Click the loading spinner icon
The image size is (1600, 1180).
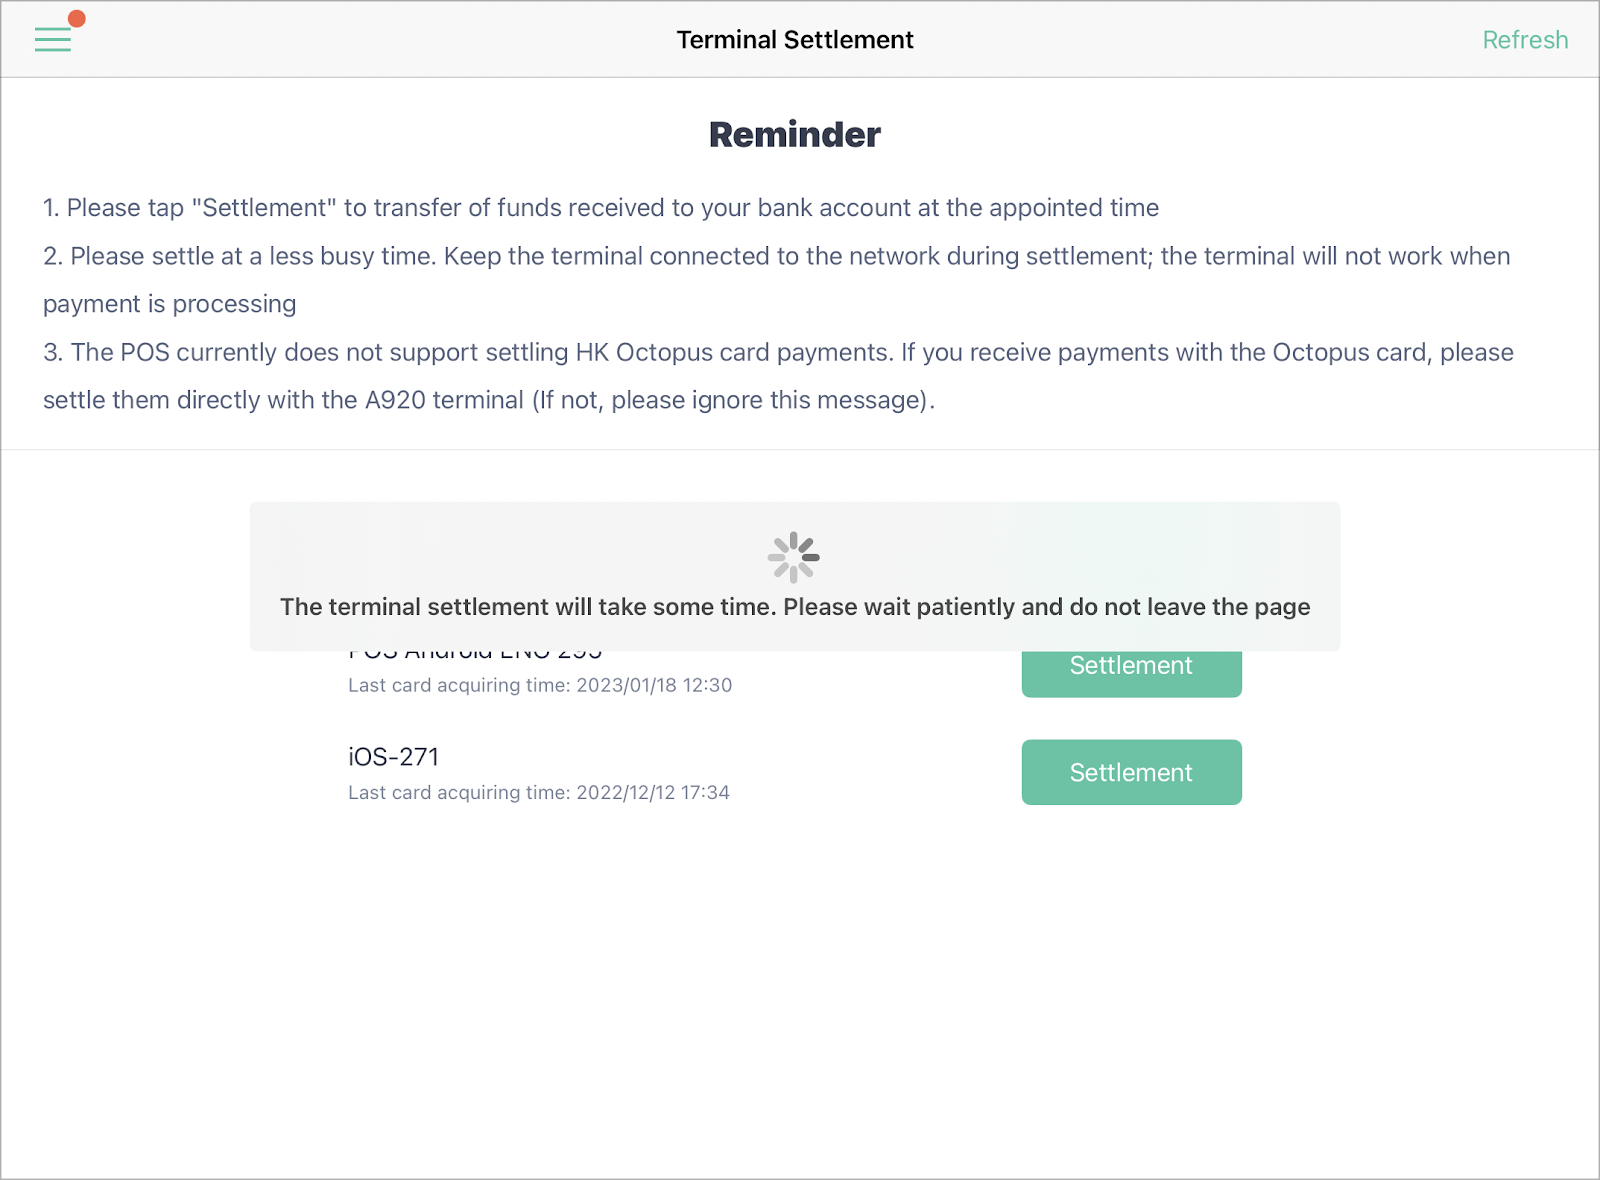click(x=794, y=557)
